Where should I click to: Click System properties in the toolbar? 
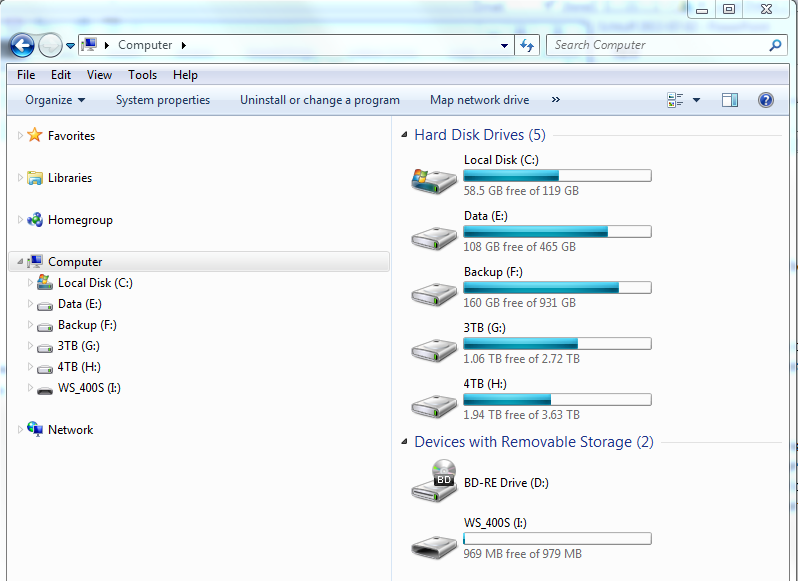163,100
